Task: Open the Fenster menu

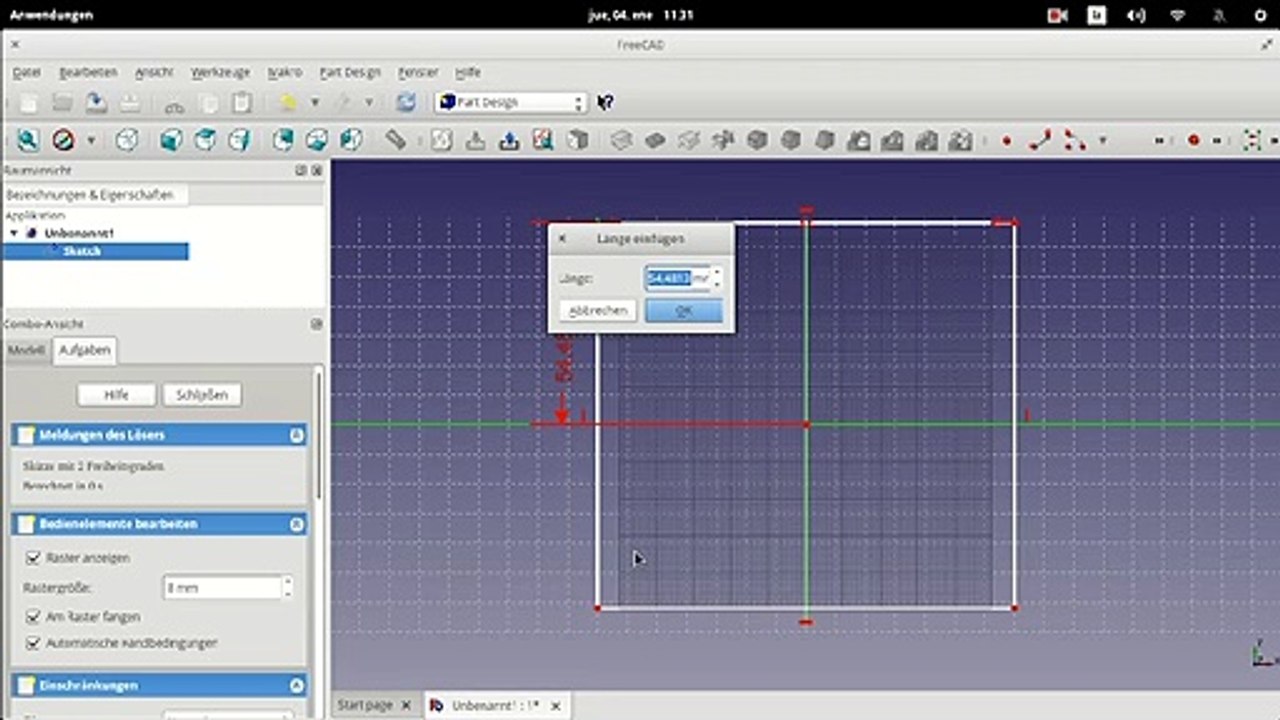Action: 418,72
